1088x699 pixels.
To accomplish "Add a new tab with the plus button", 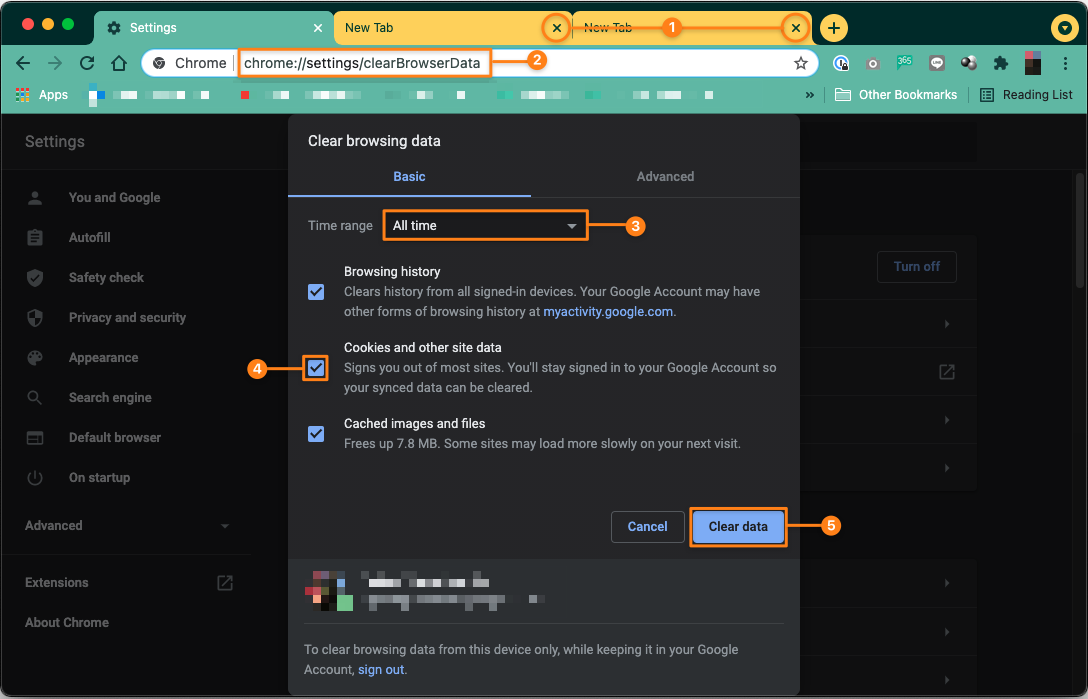I will [x=833, y=28].
